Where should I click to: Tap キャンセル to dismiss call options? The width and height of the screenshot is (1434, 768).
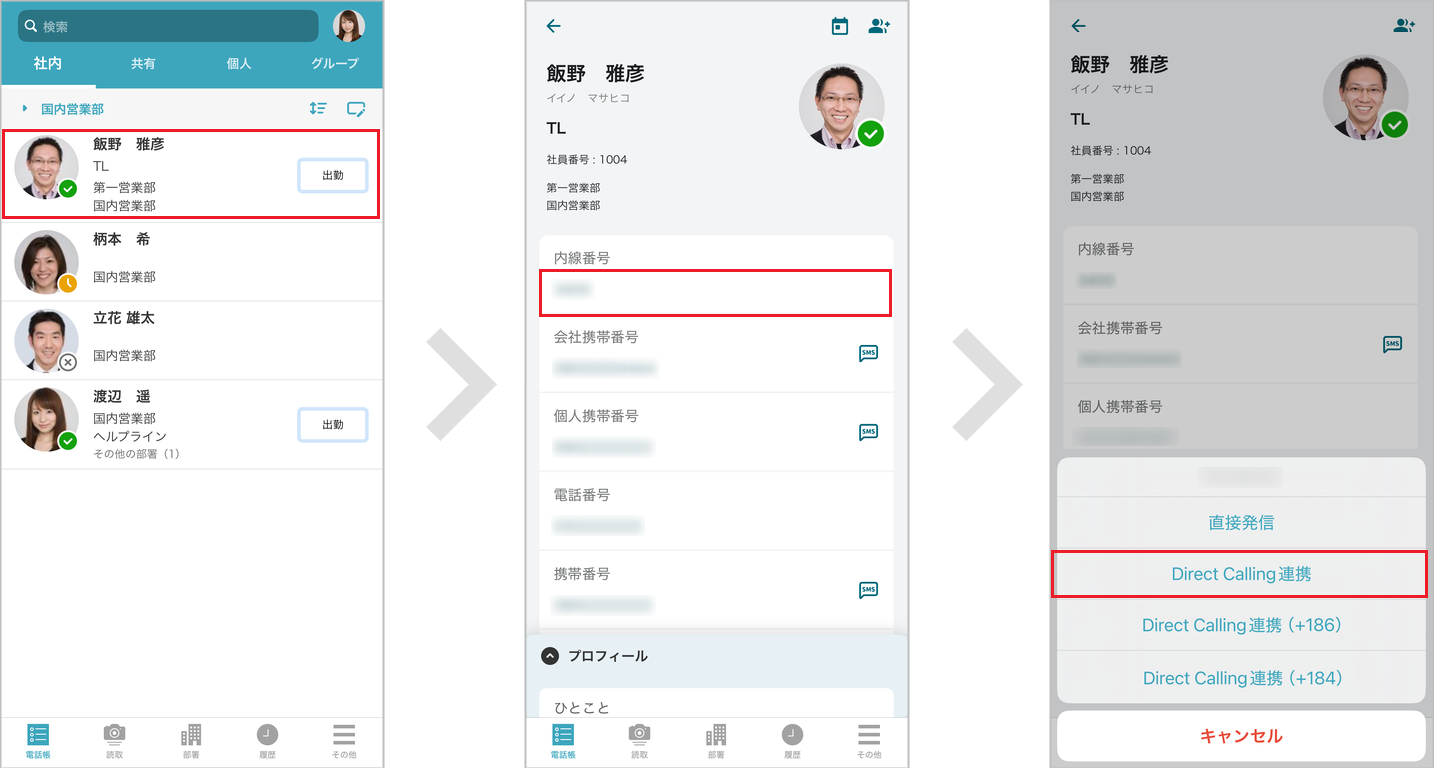tap(1241, 736)
